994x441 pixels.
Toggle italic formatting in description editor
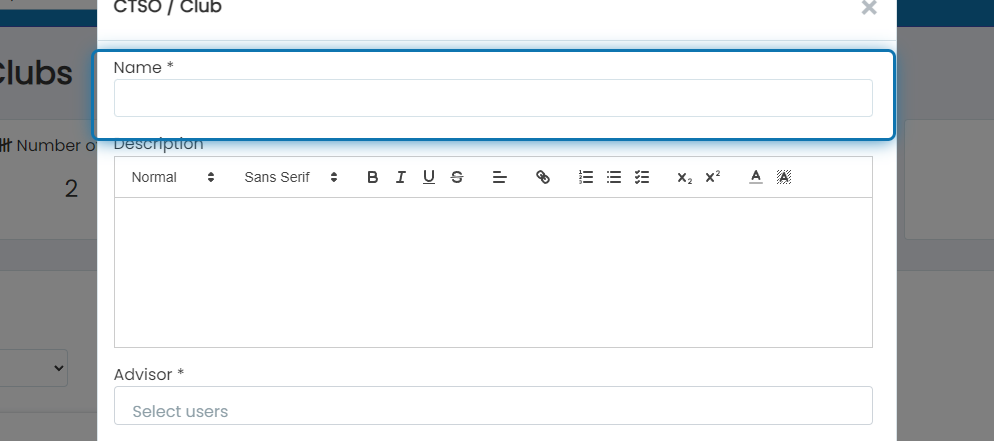[401, 177]
